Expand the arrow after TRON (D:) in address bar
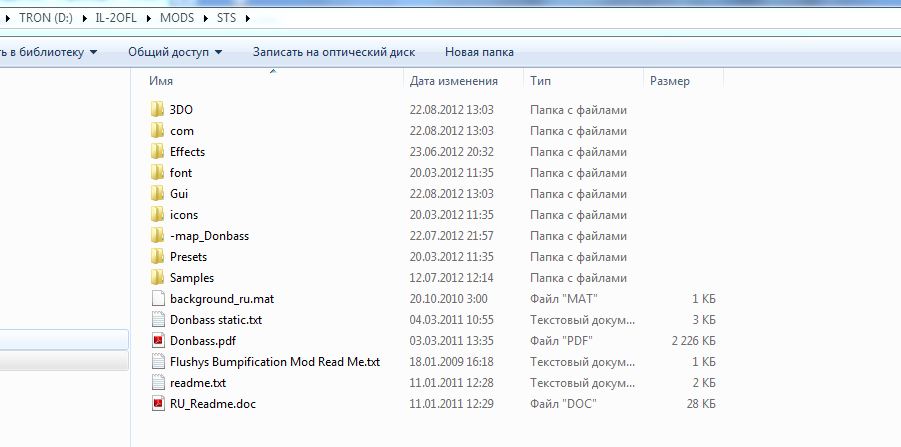This screenshot has width=901, height=447. click(84, 18)
